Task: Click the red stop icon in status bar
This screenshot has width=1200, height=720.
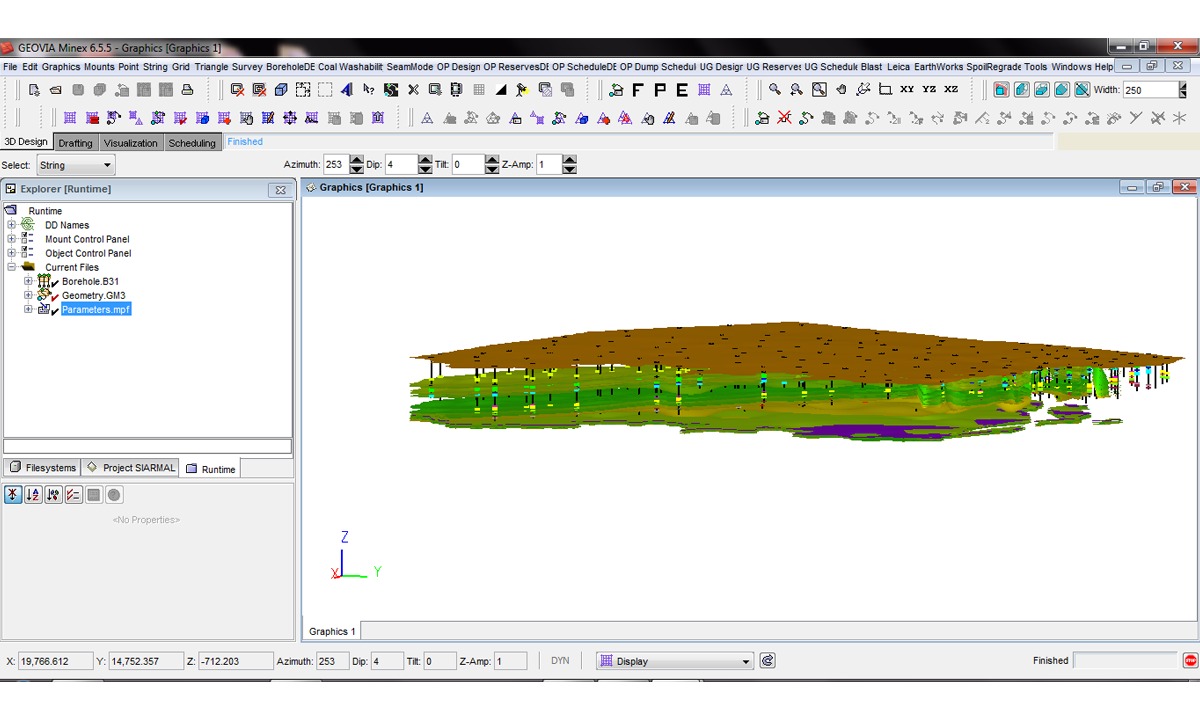Action: tap(1190, 661)
